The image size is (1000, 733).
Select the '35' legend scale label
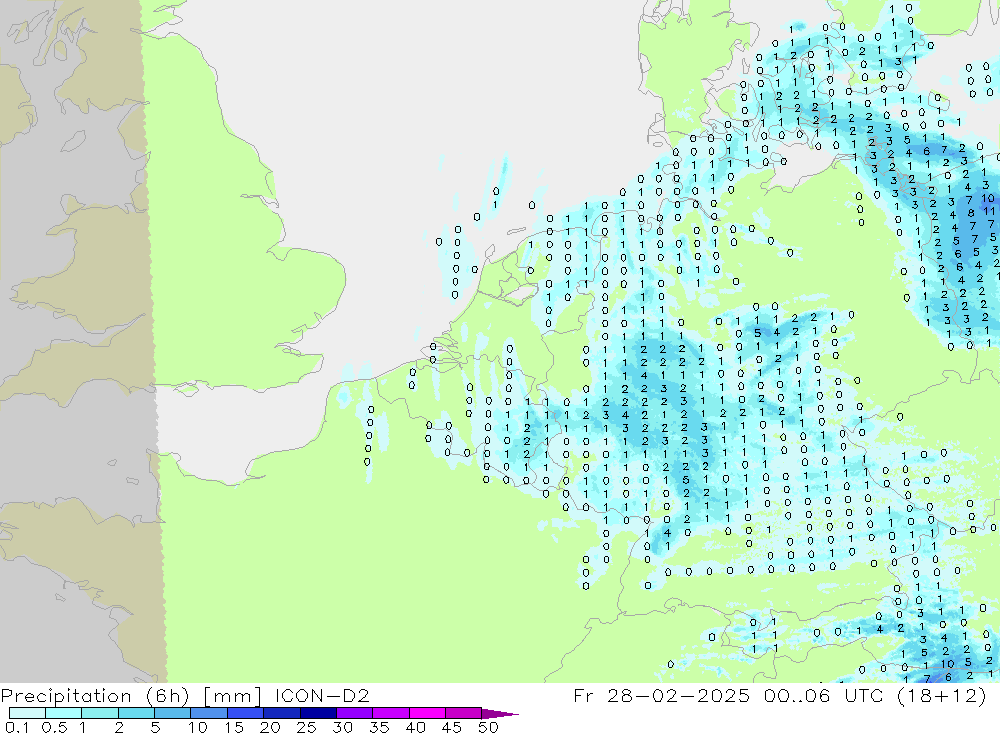(x=379, y=727)
